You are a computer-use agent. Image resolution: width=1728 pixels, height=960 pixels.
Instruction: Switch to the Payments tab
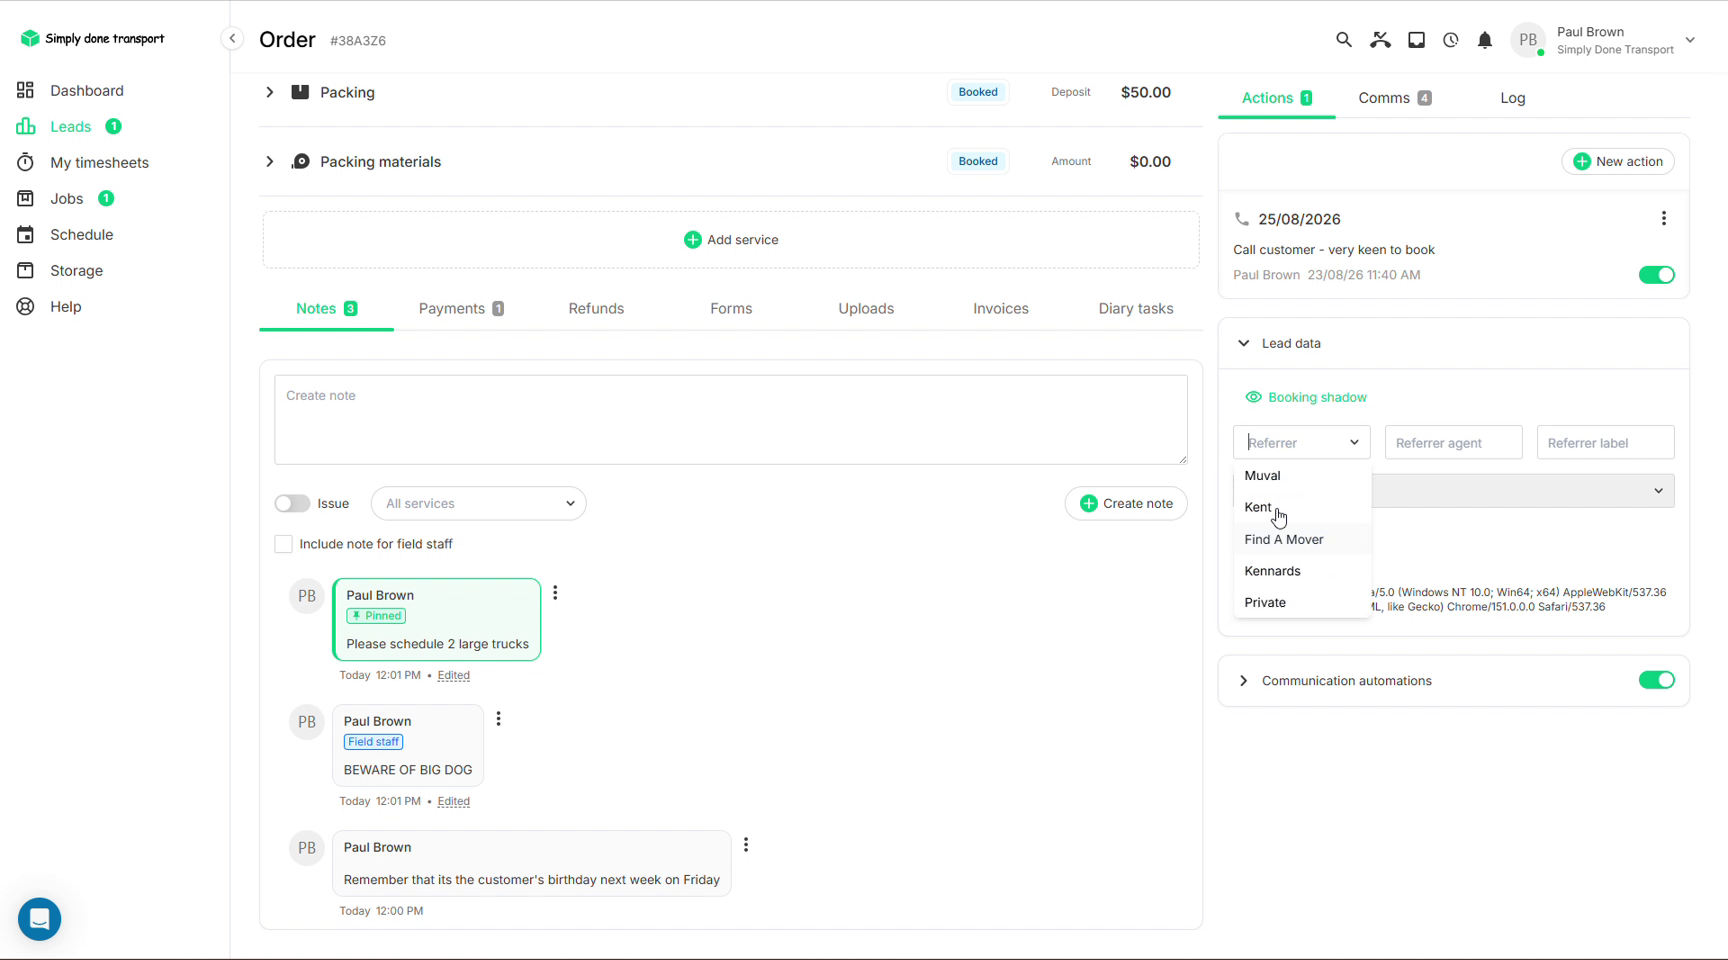pos(461,308)
